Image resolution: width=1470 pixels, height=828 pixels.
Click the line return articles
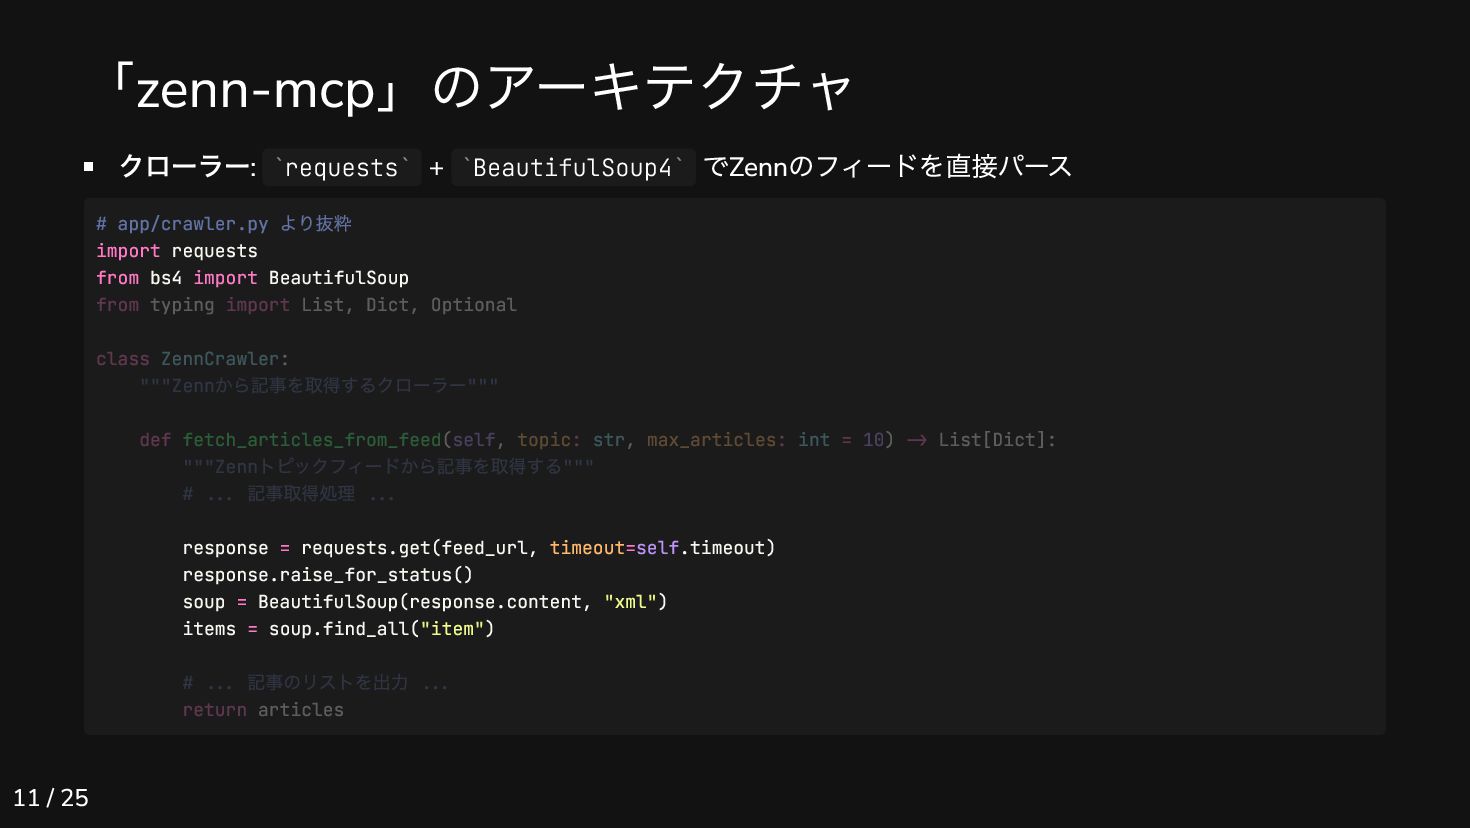click(x=263, y=710)
